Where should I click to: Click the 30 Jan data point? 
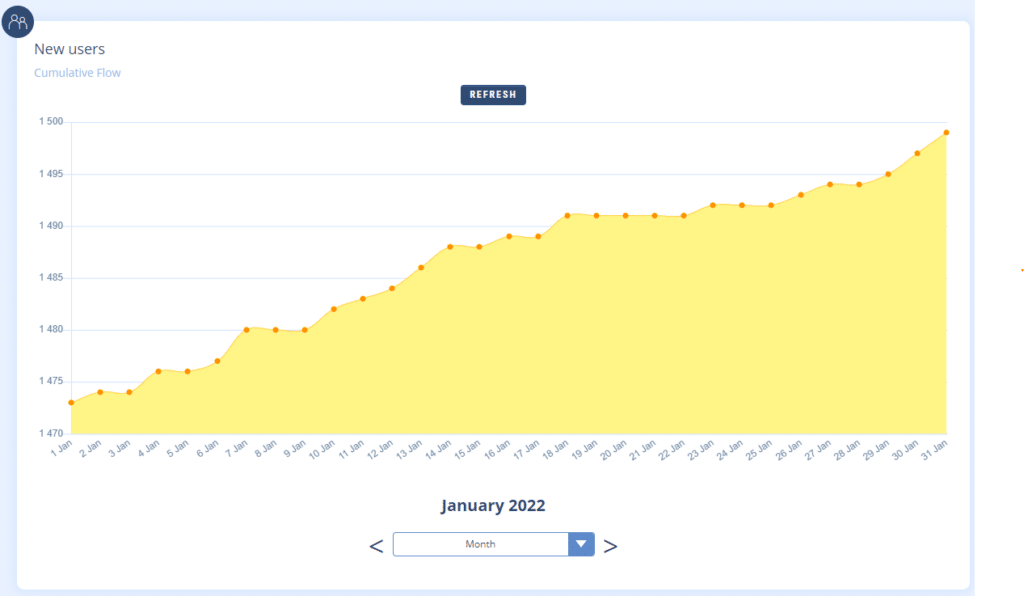(x=917, y=153)
